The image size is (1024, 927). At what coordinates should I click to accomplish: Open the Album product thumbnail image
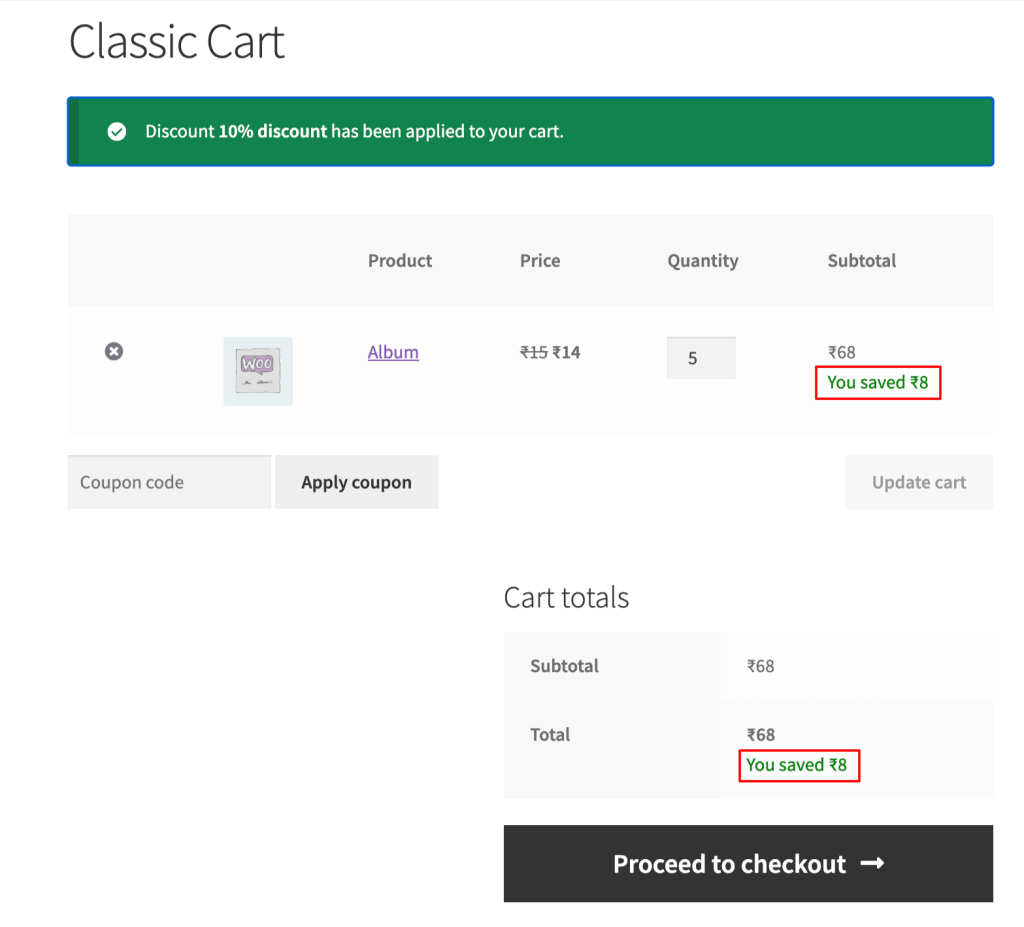click(x=258, y=370)
